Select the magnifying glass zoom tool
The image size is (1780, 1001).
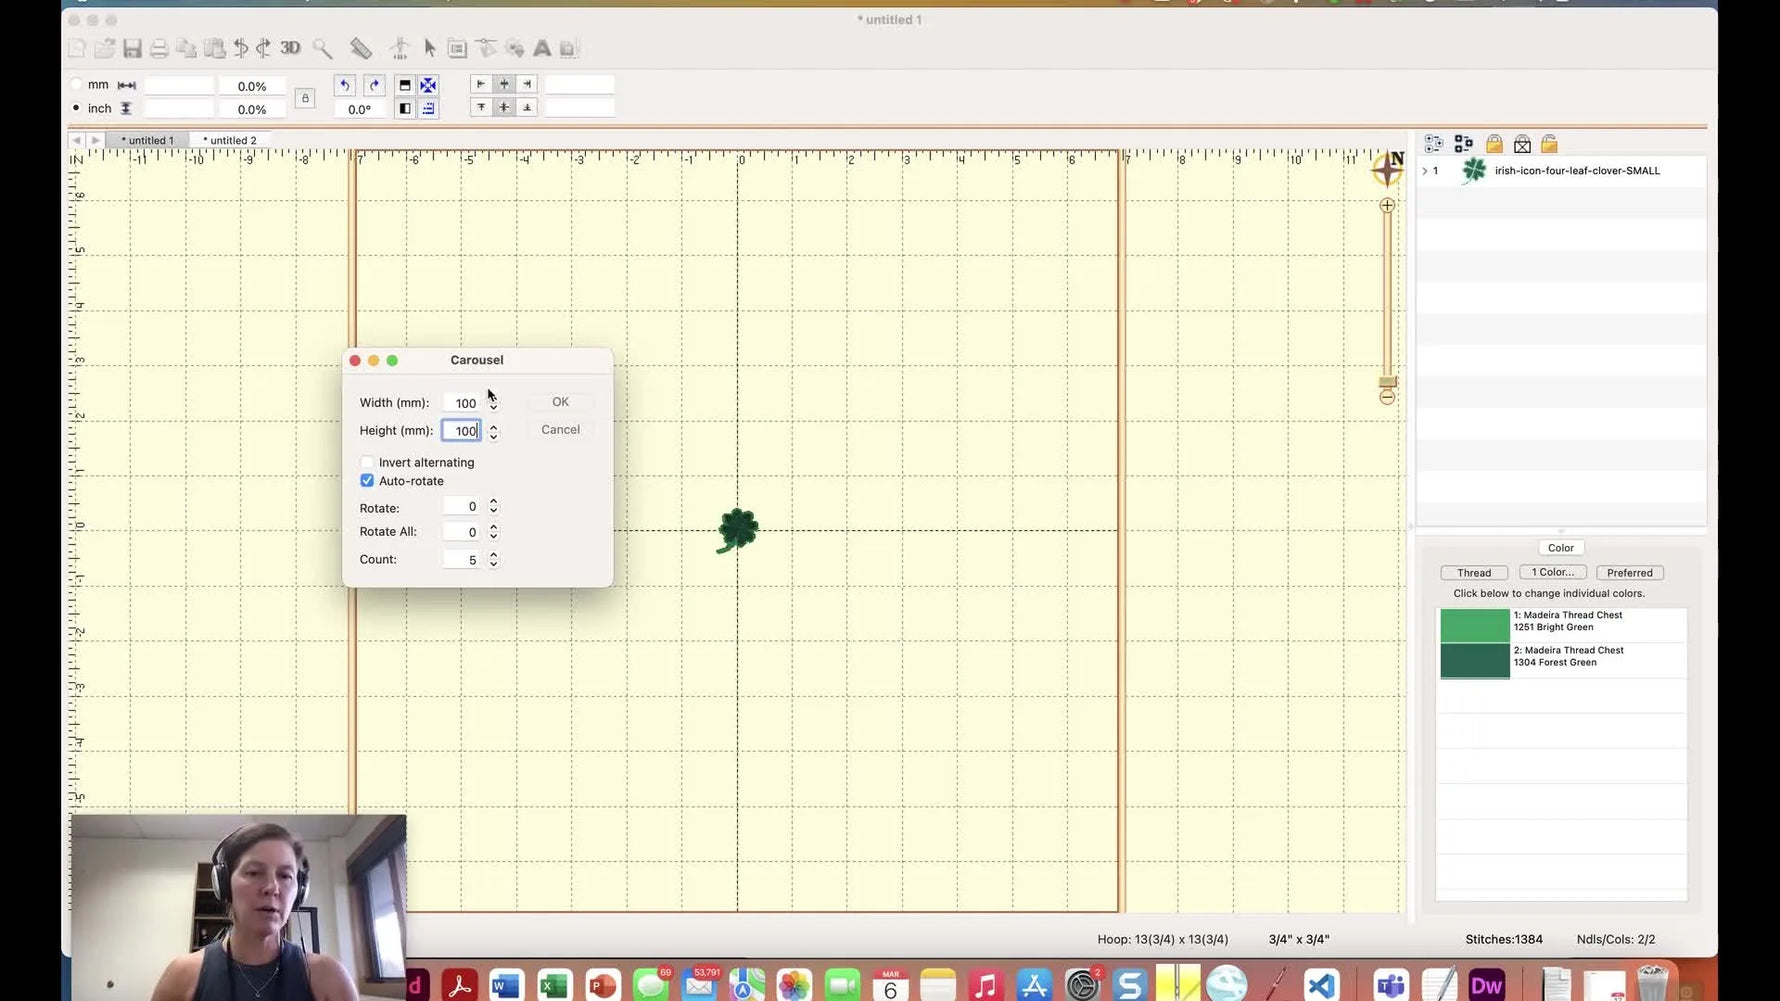(x=322, y=48)
